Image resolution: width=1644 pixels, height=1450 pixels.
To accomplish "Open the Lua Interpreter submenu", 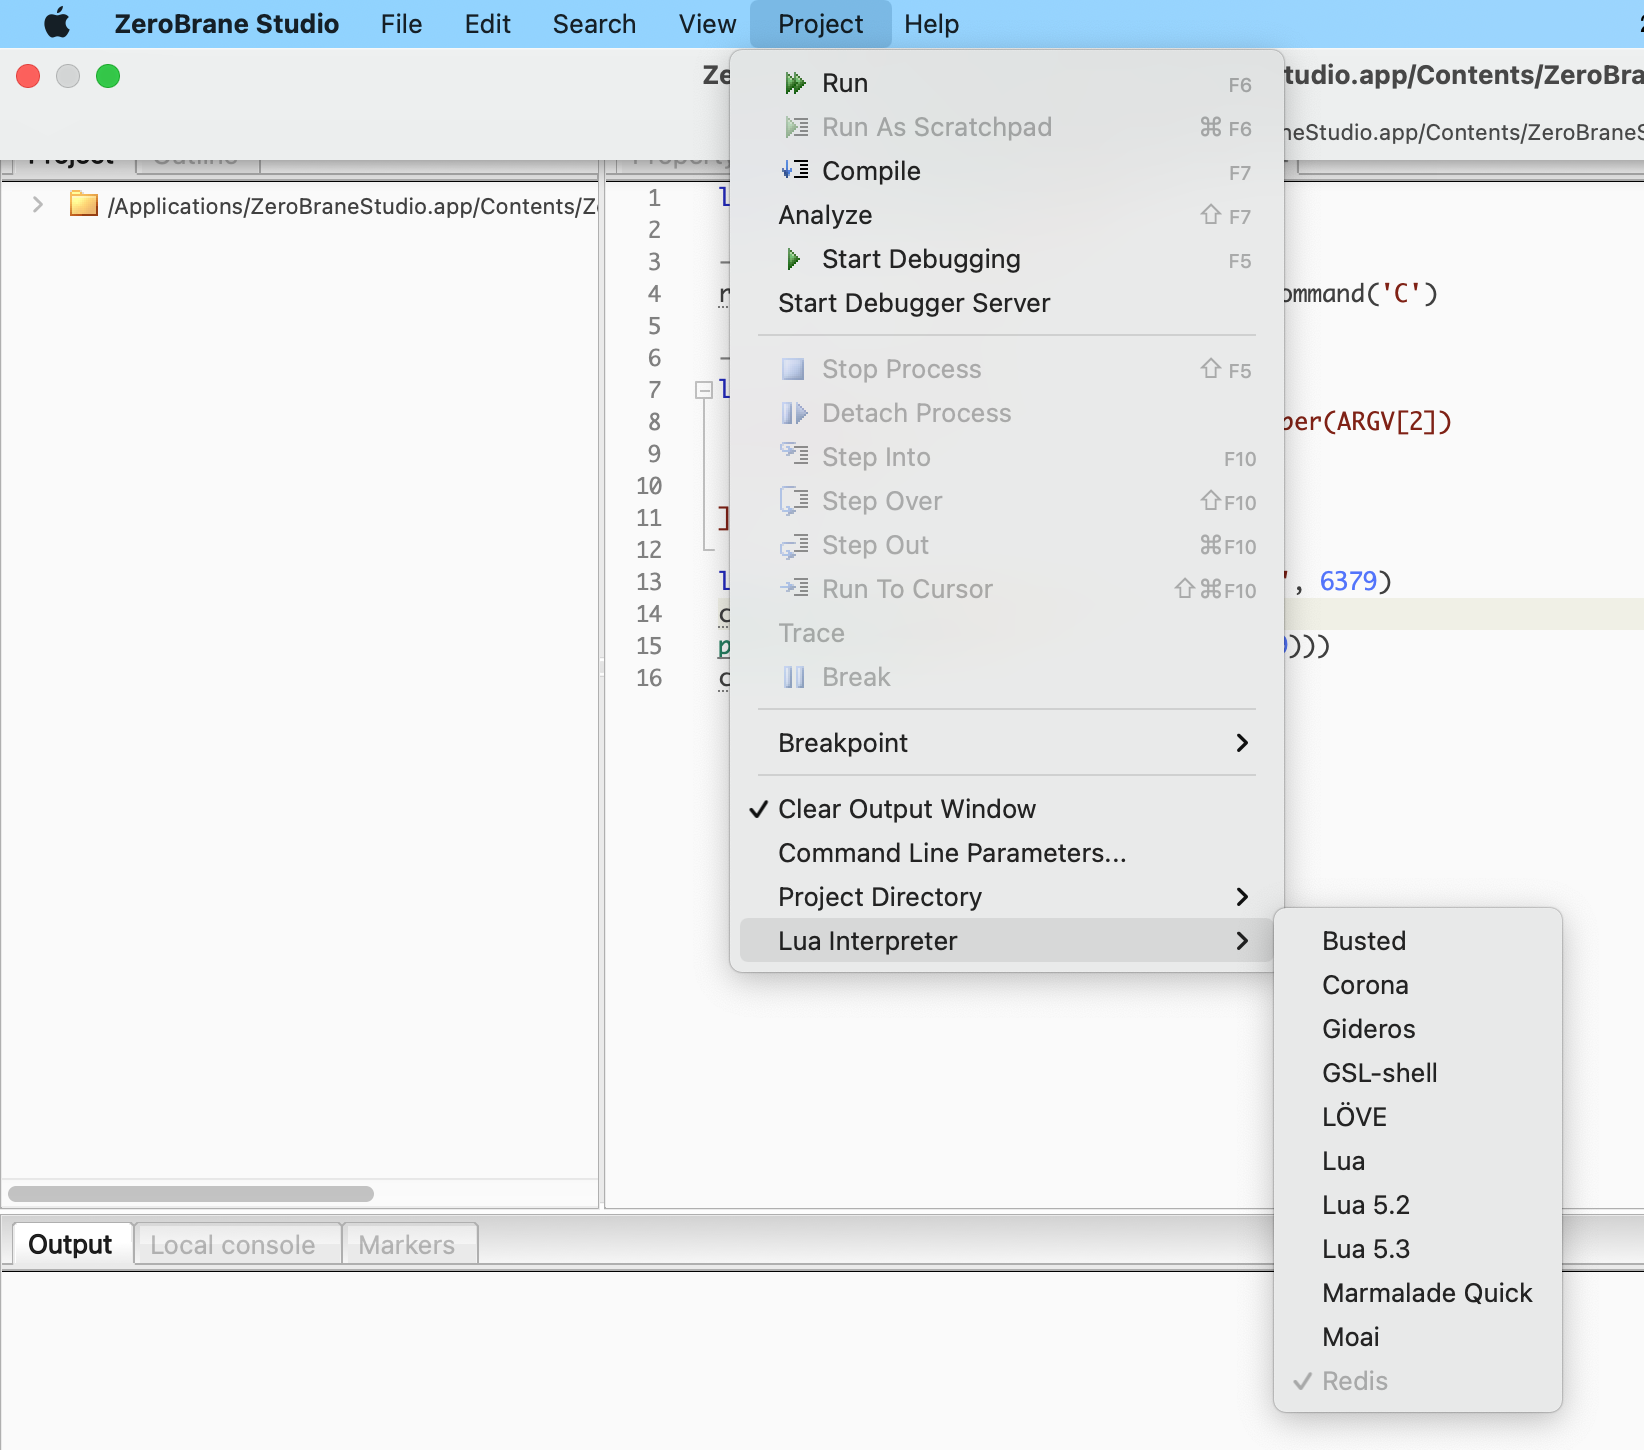I will [1006, 941].
